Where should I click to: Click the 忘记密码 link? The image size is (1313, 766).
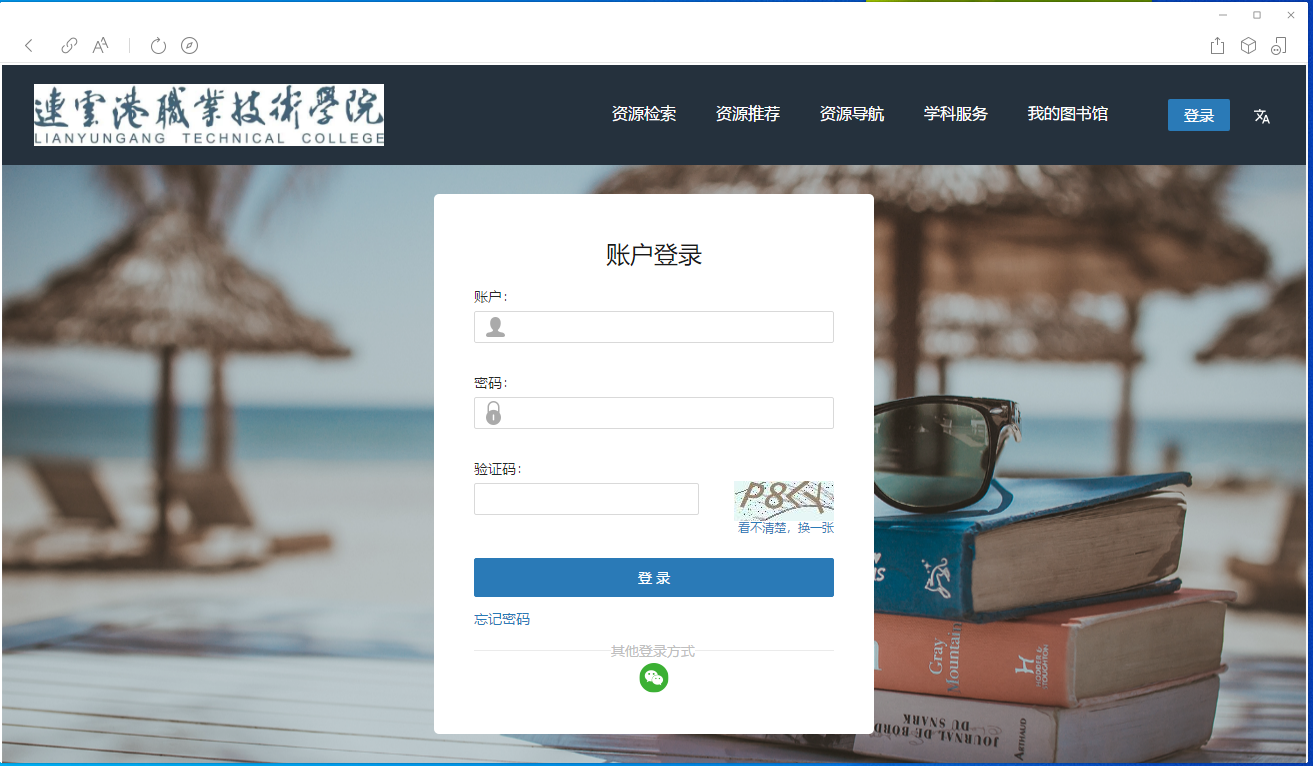coord(502,619)
